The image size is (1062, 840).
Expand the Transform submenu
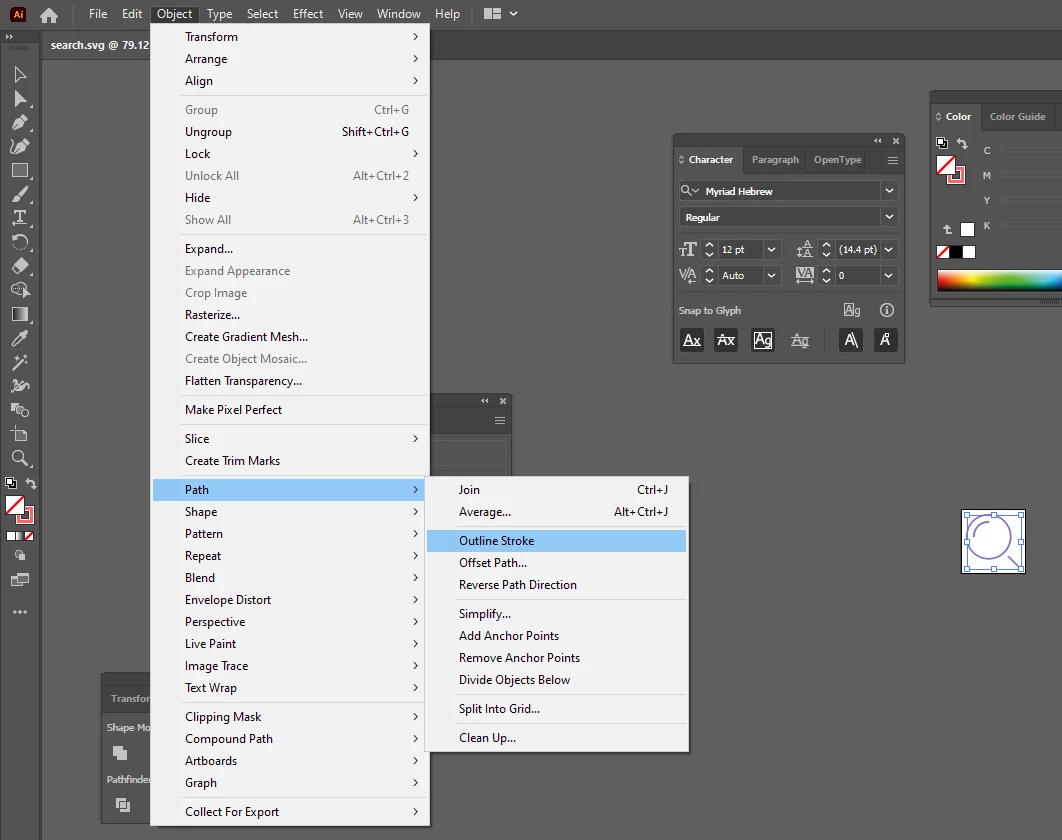(291, 37)
